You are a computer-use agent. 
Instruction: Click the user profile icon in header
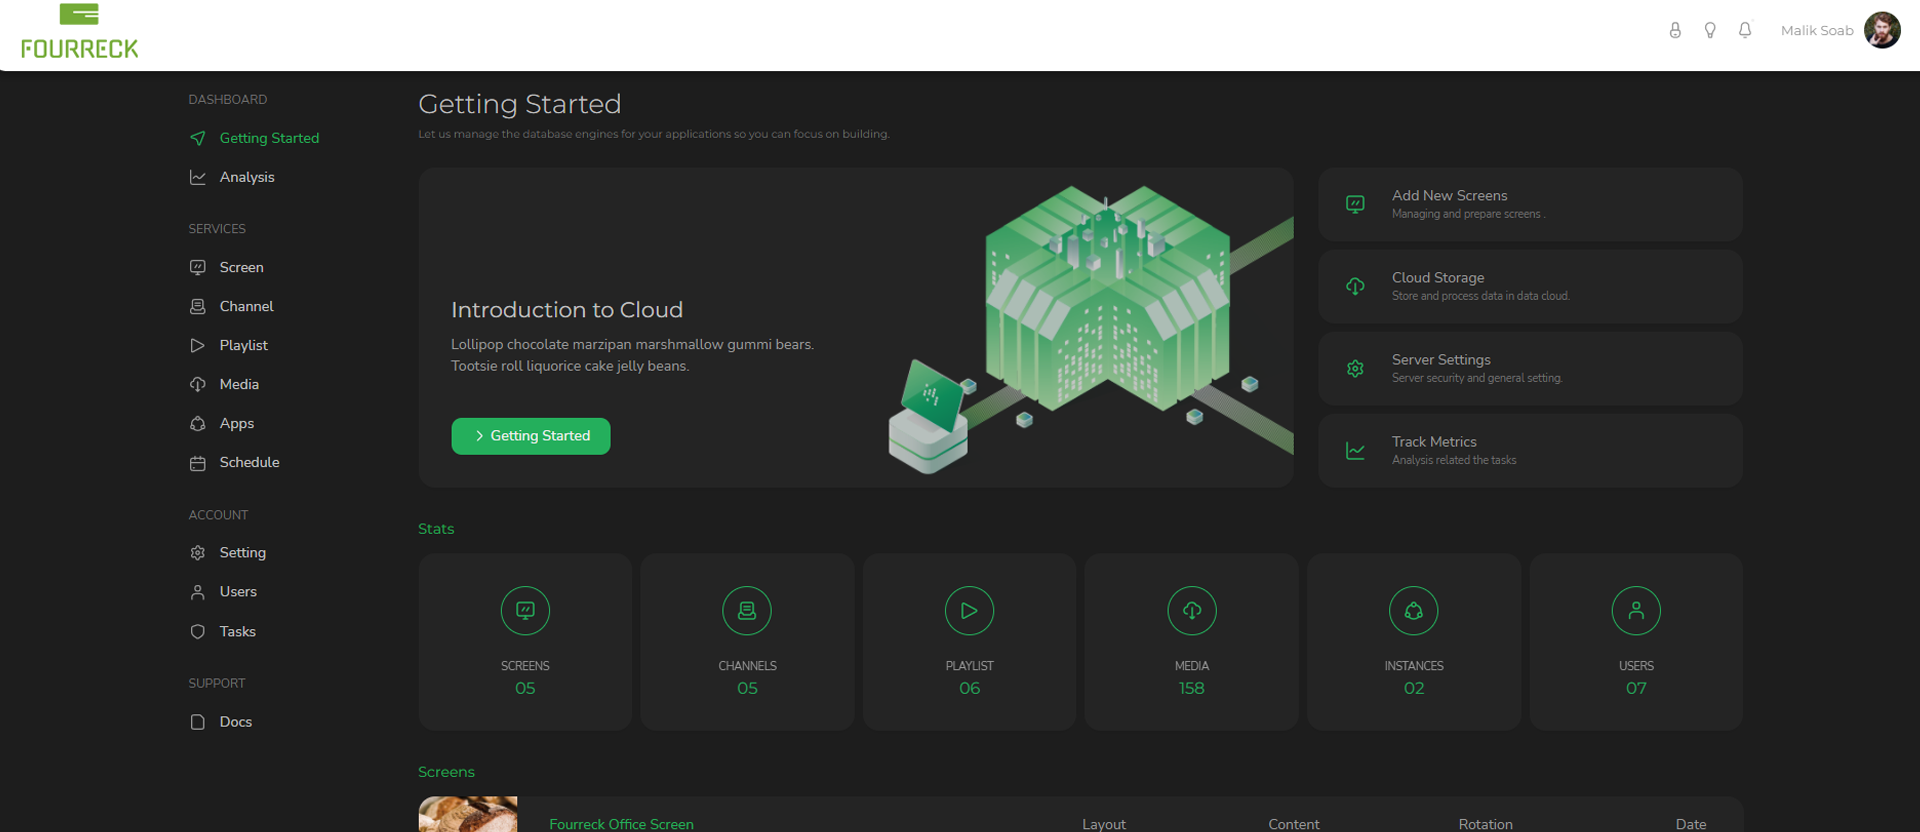[1675, 30]
